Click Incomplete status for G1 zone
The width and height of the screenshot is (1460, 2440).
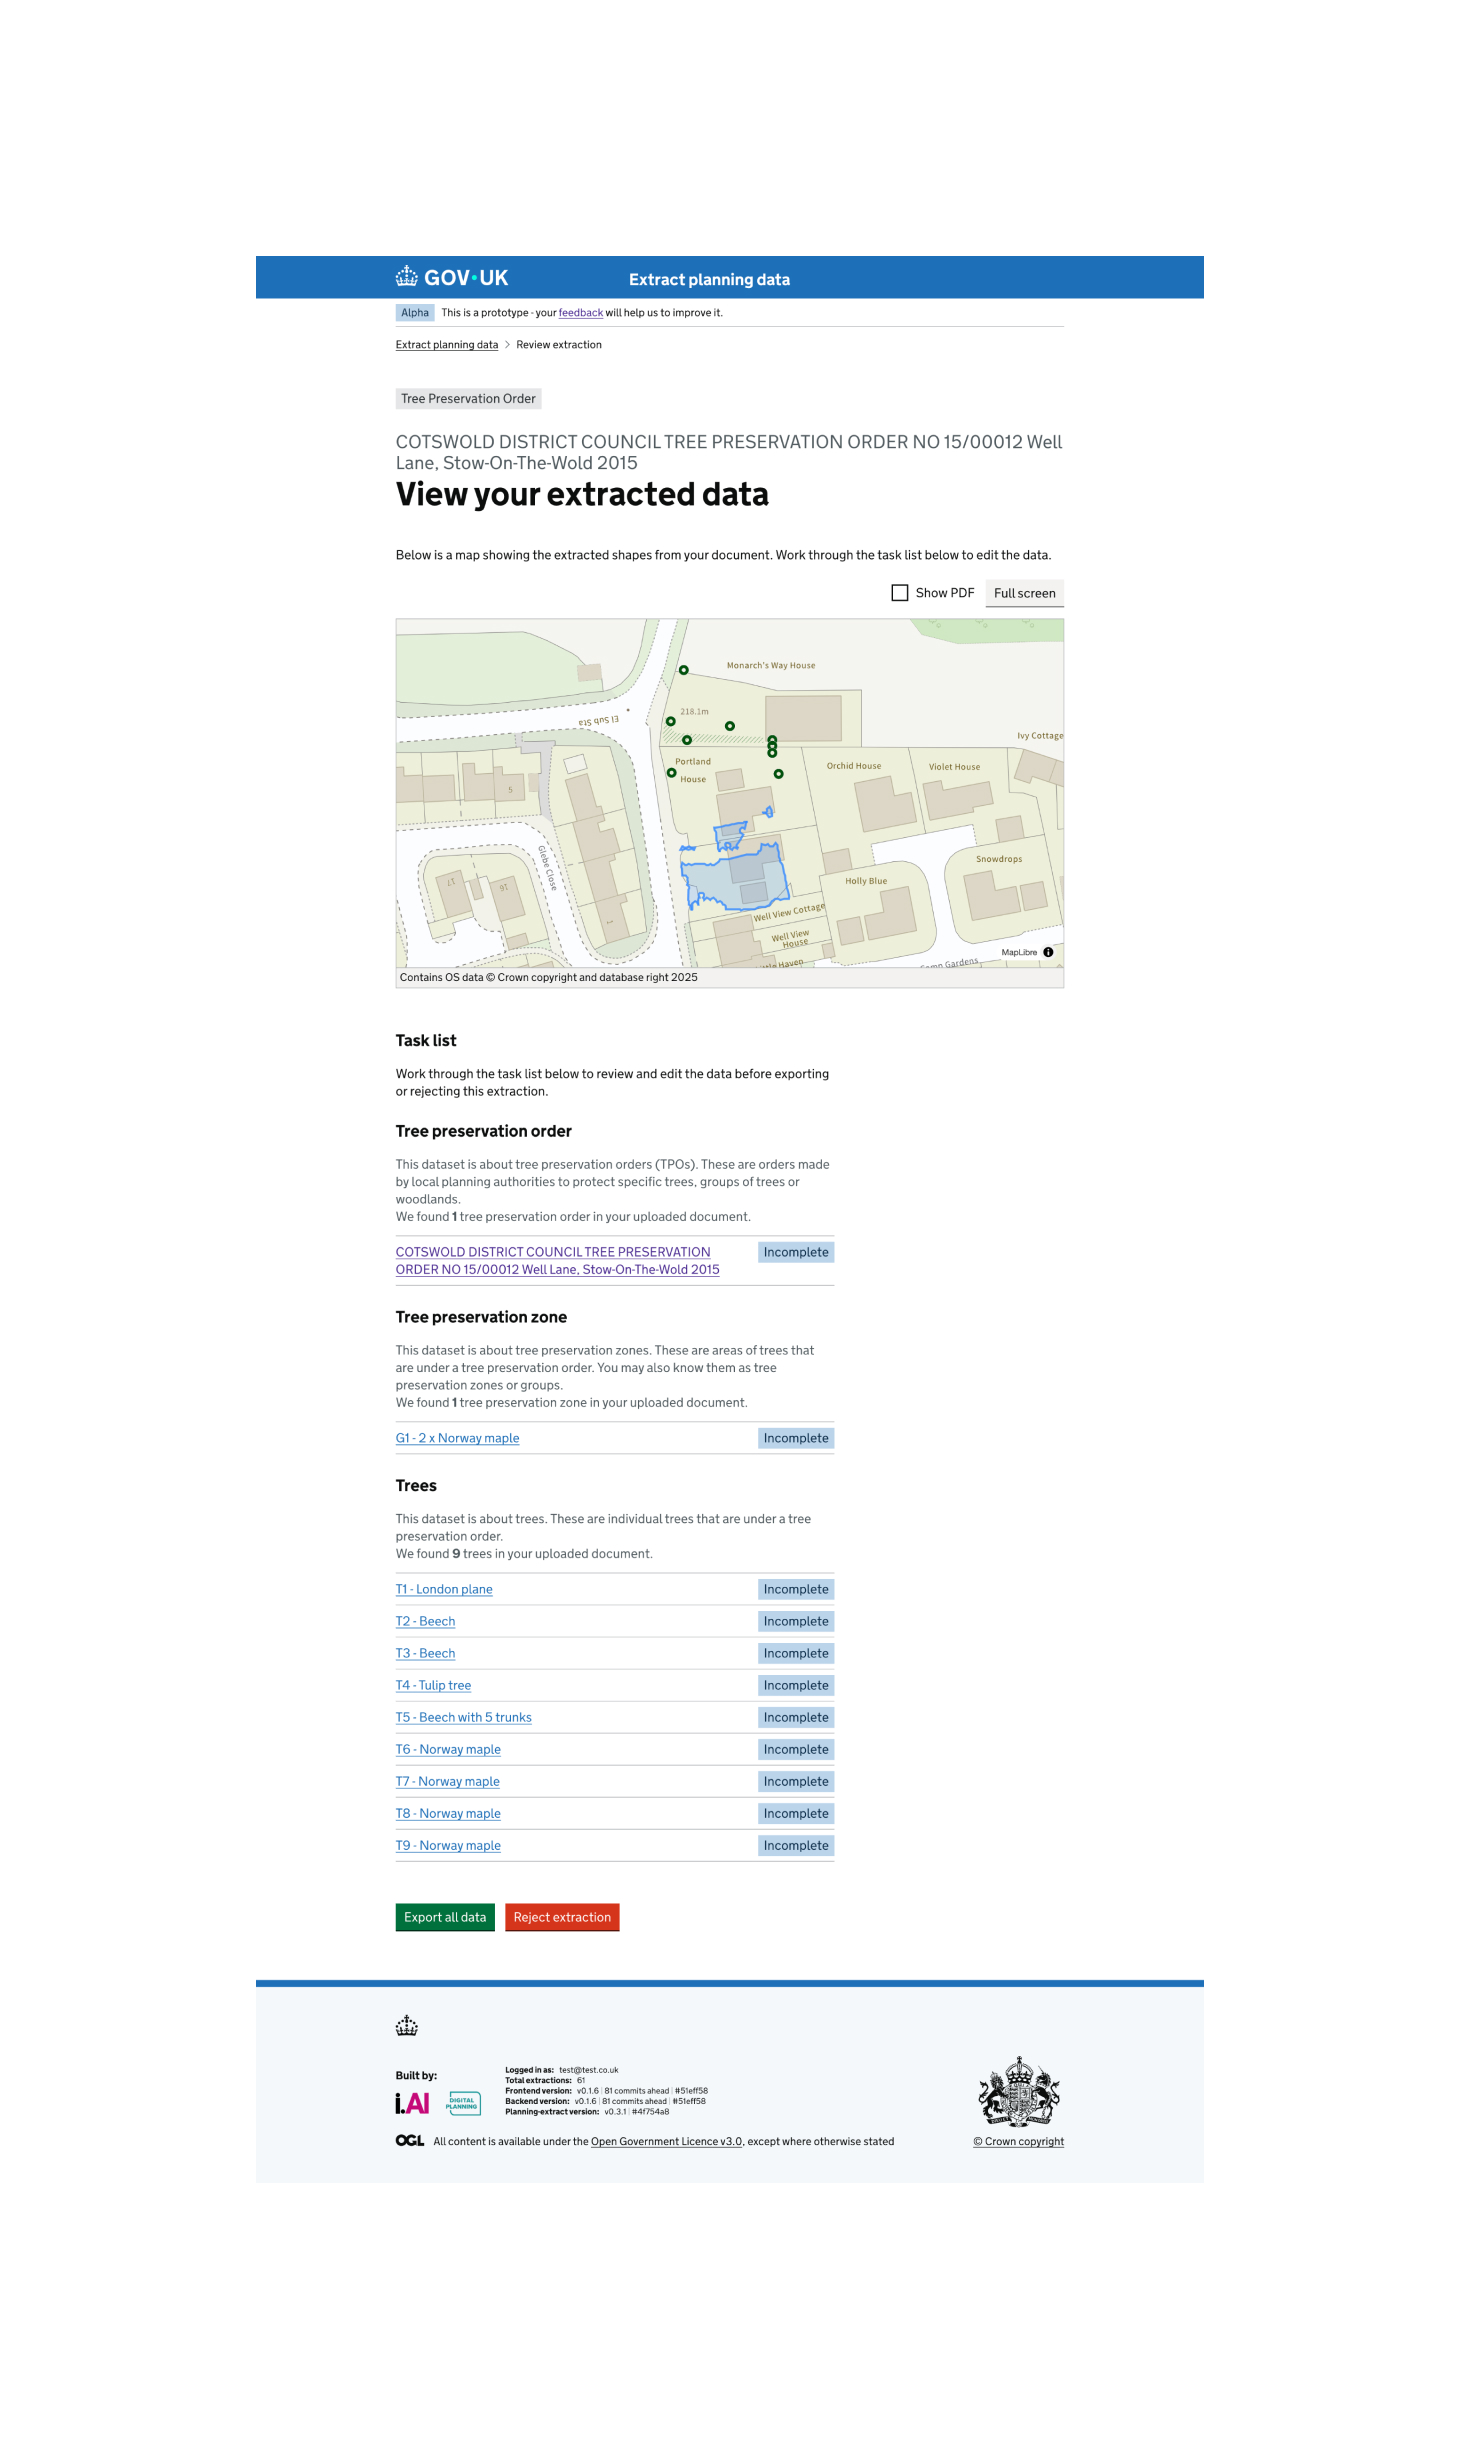[x=796, y=1438]
